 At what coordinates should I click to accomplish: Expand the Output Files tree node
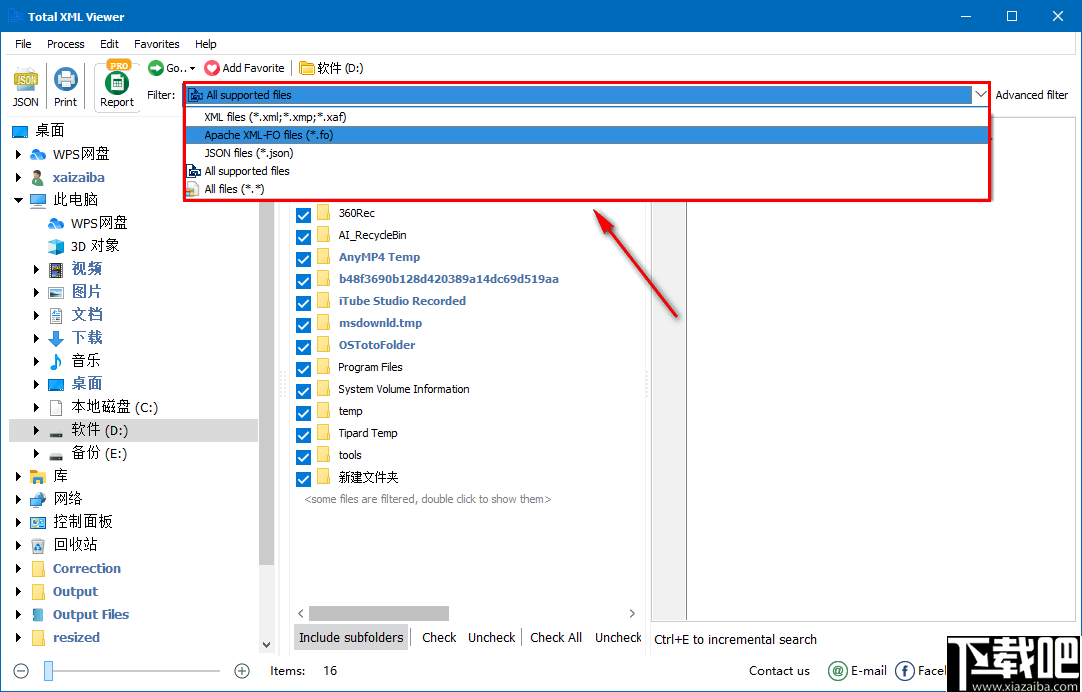tap(19, 615)
